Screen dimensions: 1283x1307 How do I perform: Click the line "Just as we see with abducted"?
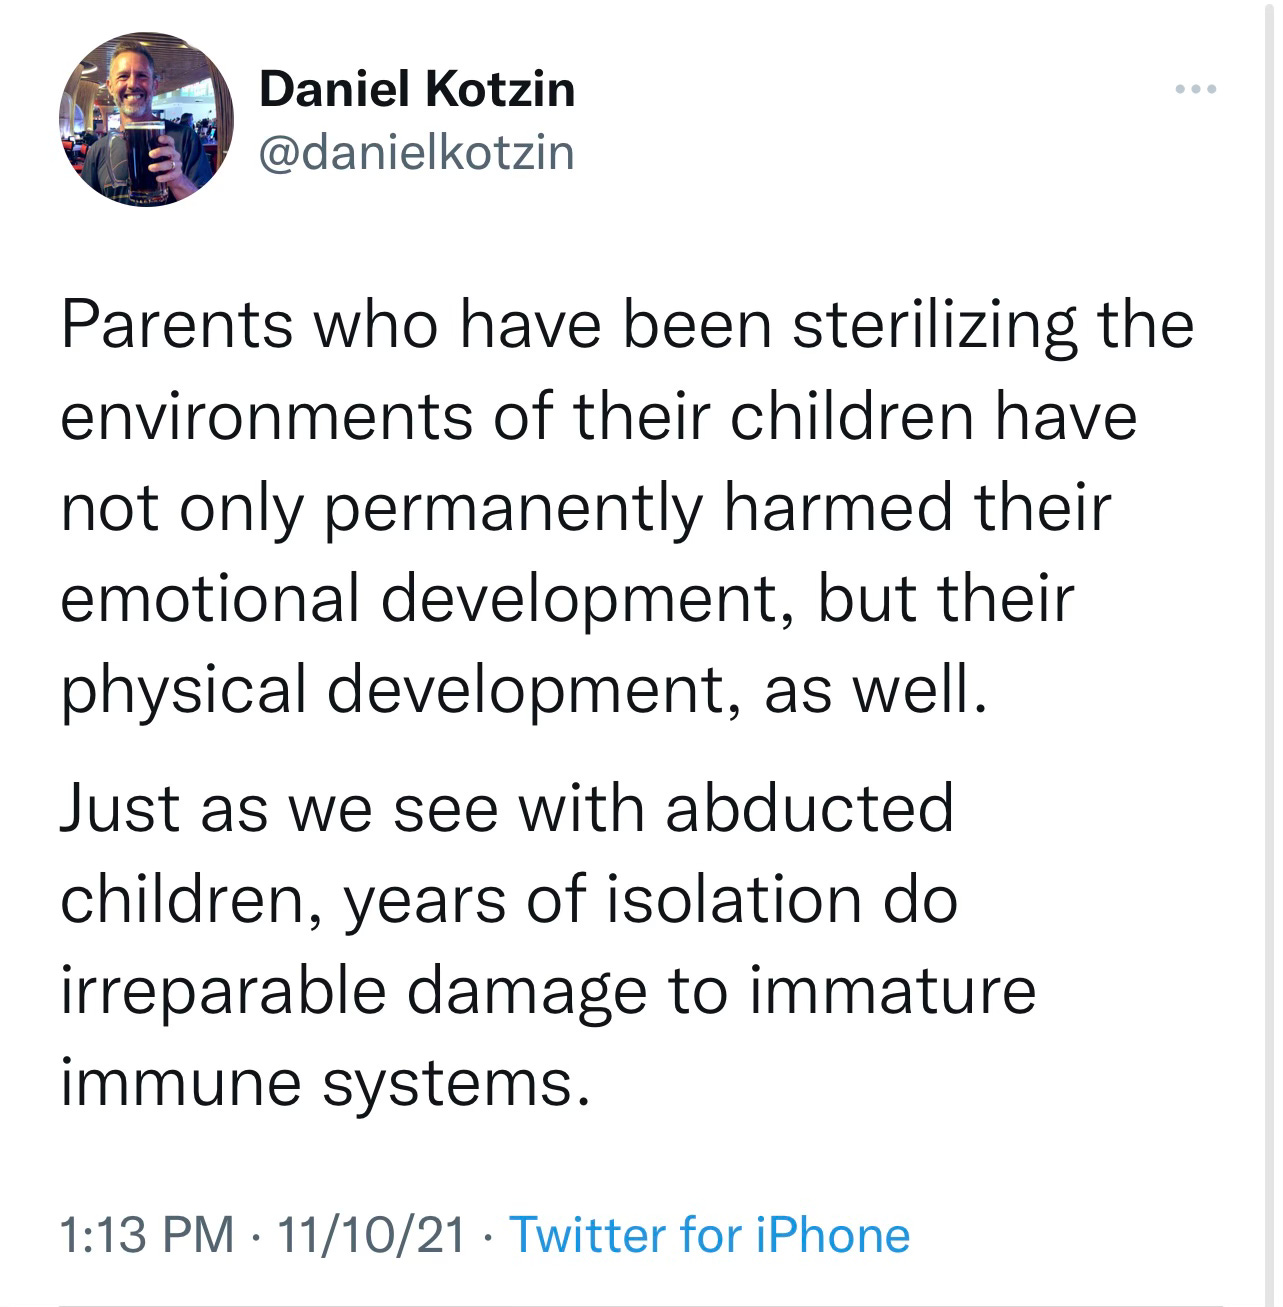507,808
